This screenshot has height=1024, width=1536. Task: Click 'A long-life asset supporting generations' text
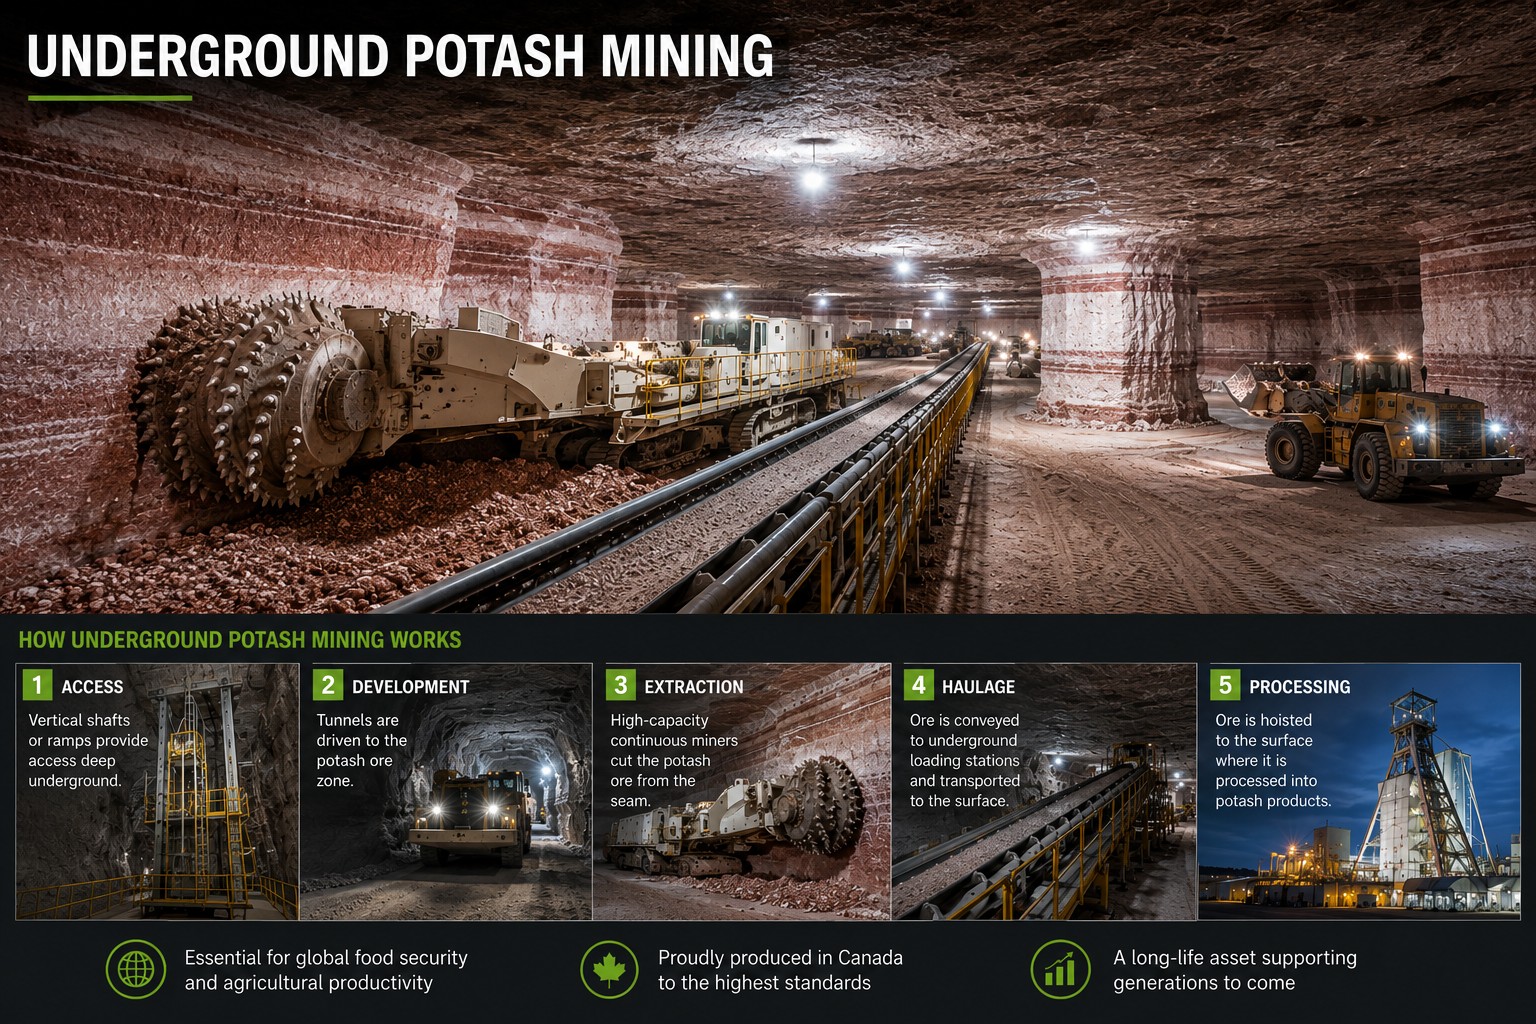pos(1235,970)
